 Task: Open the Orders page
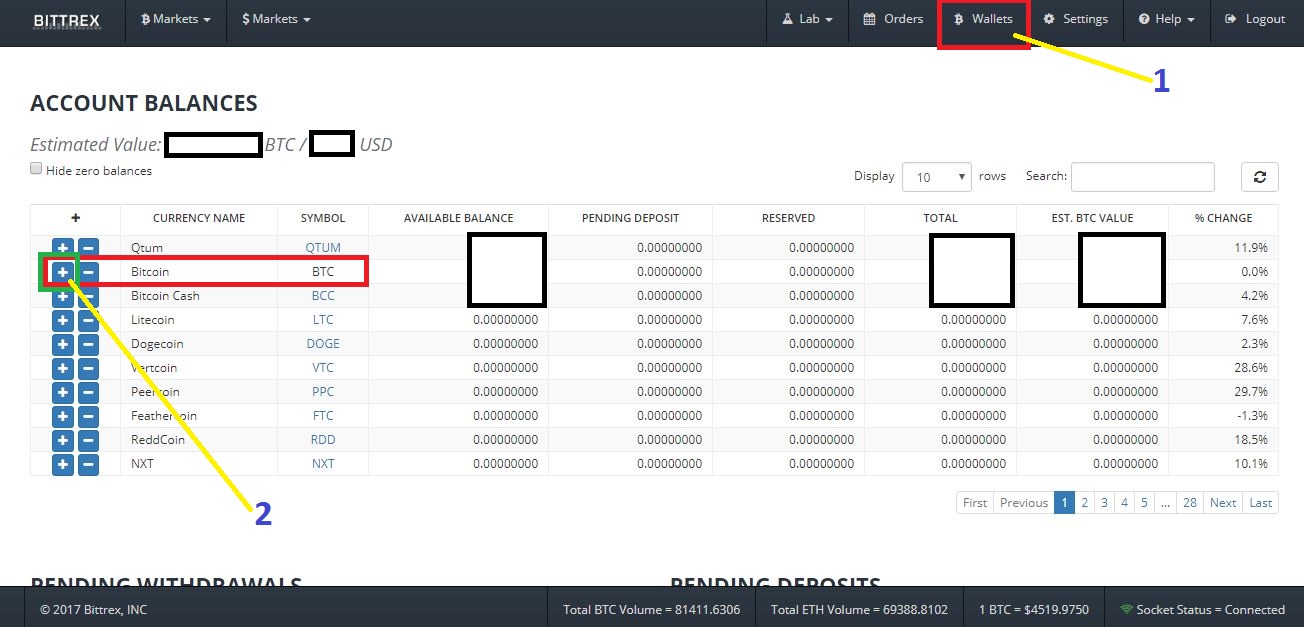893,19
